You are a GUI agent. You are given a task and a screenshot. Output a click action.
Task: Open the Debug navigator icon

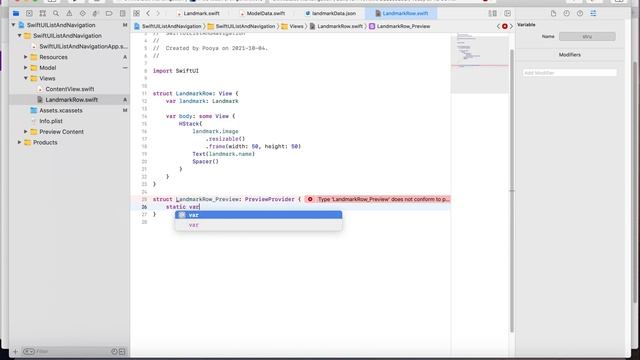(x=96, y=13)
